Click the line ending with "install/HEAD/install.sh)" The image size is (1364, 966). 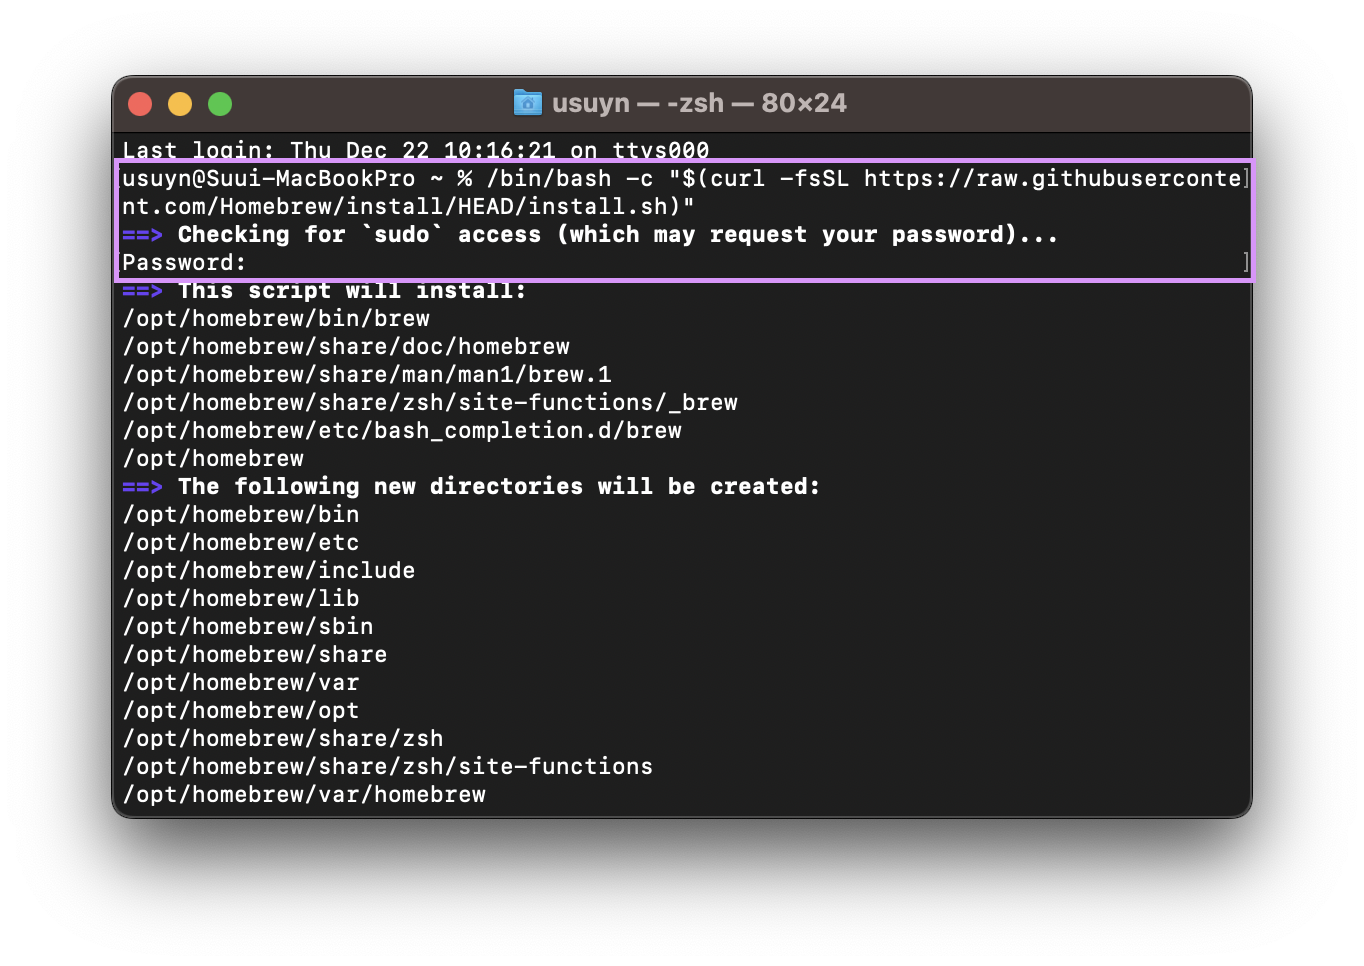[x=408, y=207]
